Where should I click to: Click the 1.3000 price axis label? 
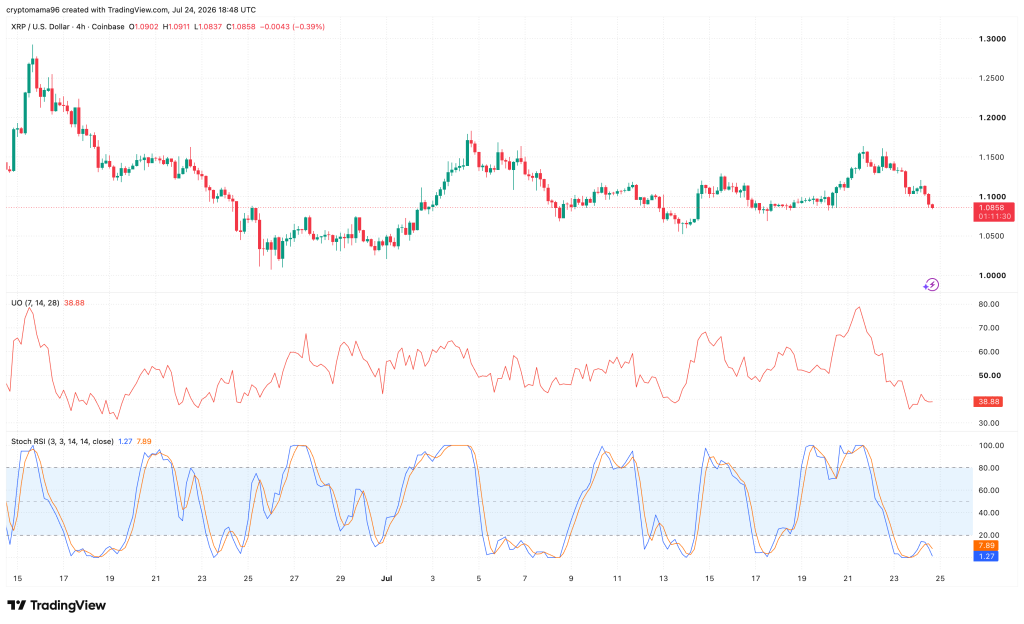(992, 39)
